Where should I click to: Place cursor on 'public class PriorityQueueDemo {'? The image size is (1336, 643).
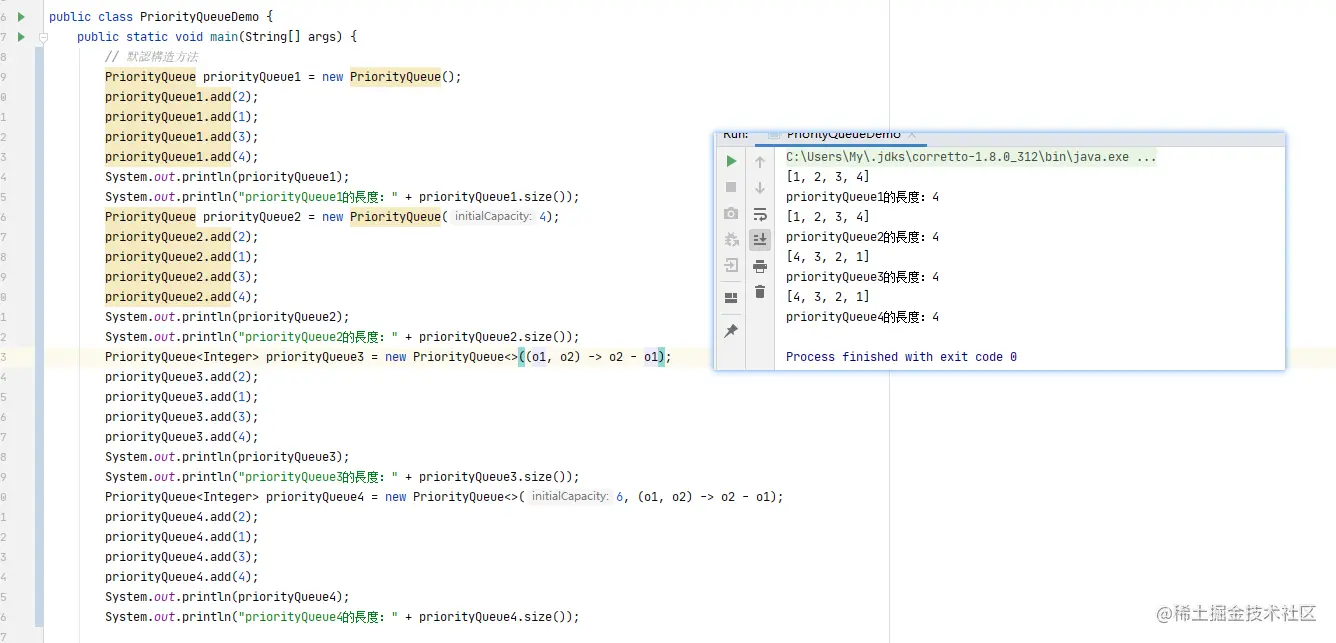(x=161, y=17)
